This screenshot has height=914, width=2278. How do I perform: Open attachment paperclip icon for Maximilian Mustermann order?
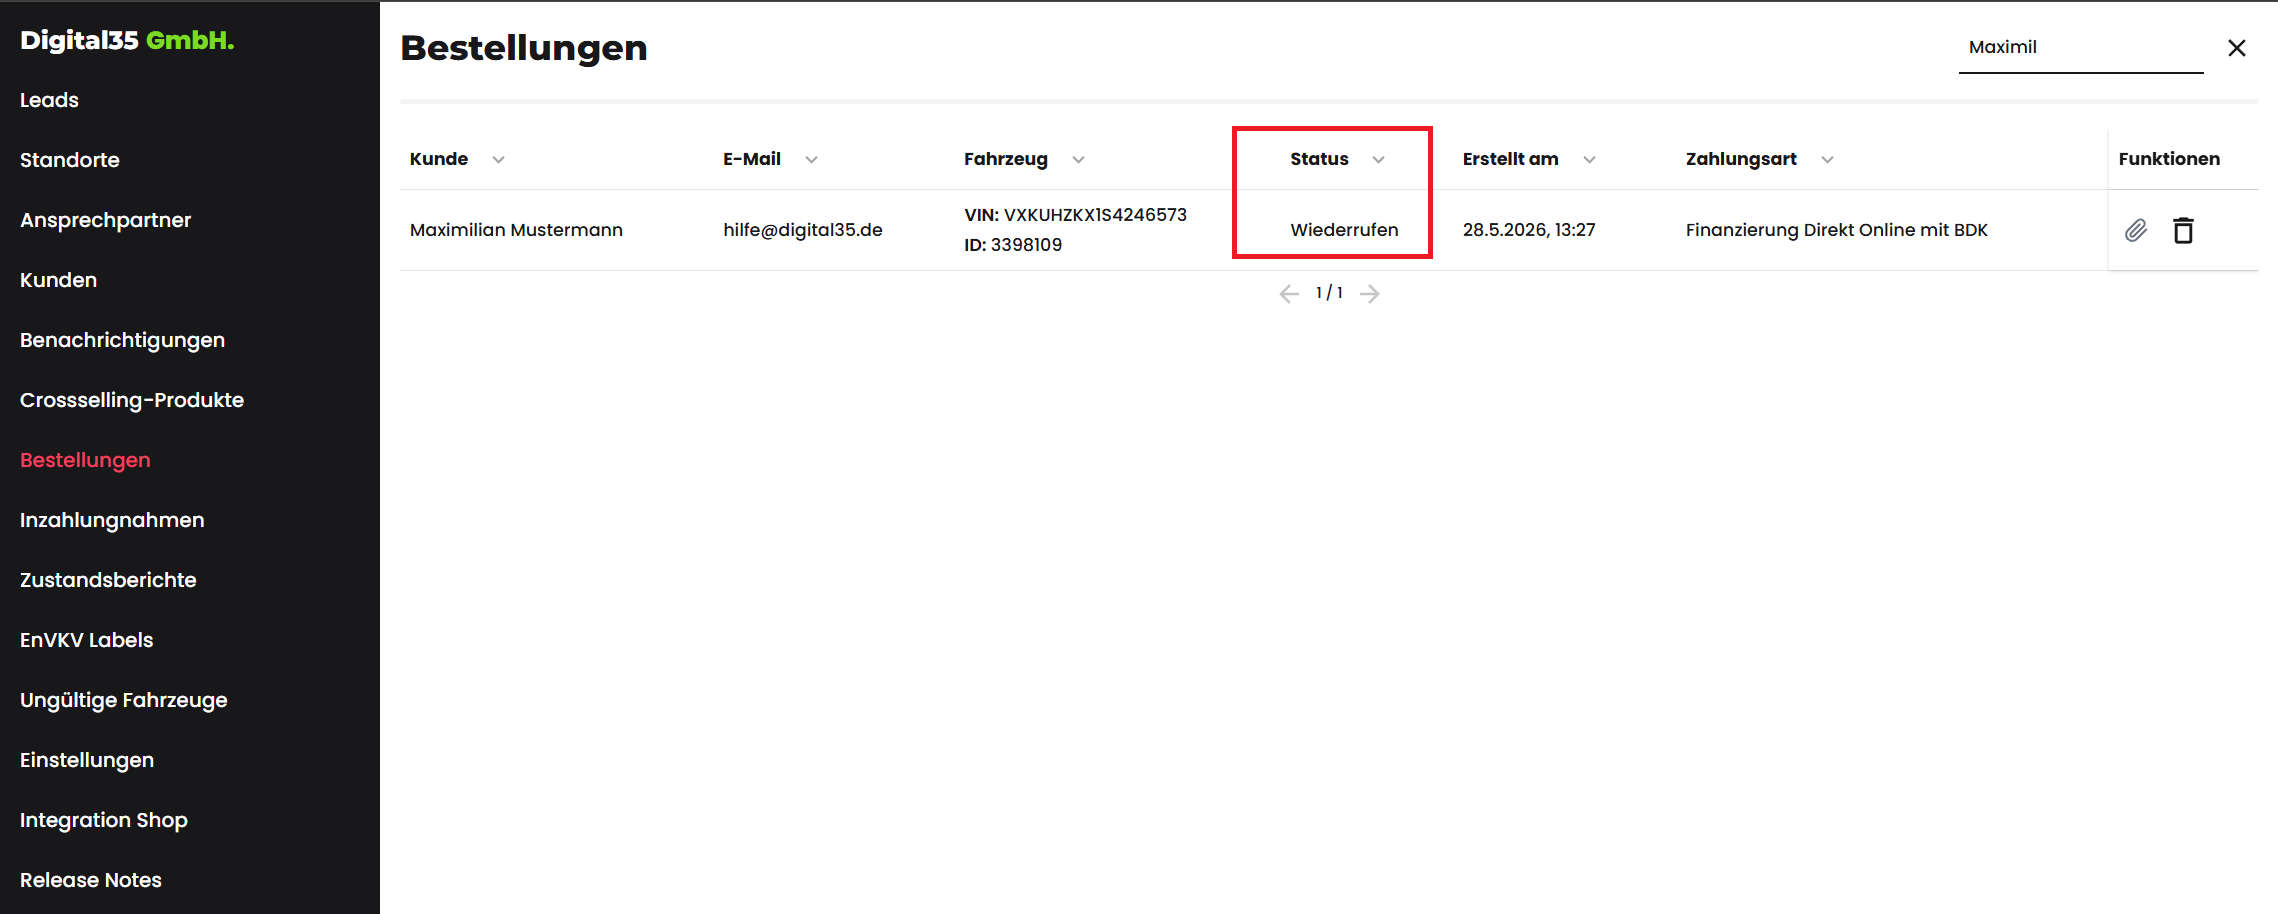(2136, 230)
